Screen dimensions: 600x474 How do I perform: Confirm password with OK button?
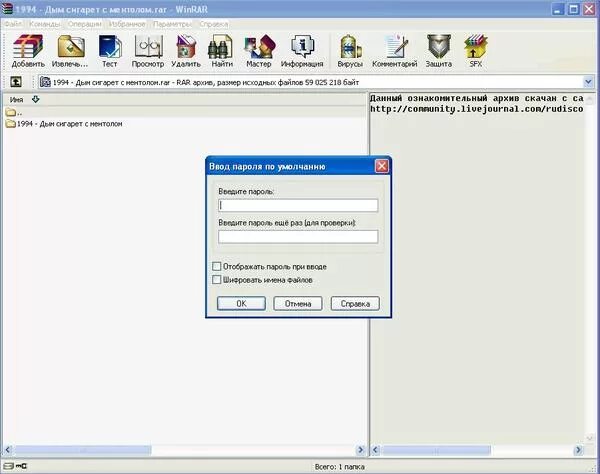pos(241,303)
